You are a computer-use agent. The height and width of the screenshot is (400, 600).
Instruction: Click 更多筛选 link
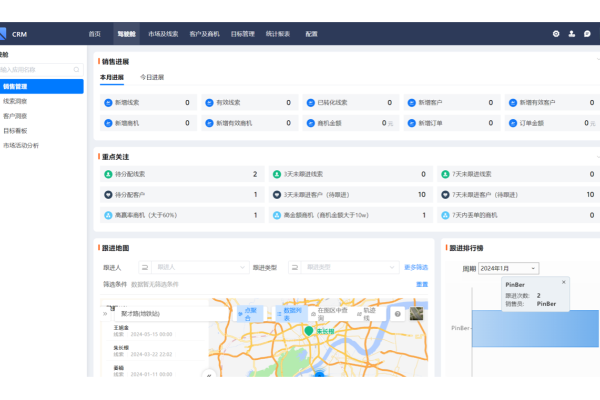point(416,267)
